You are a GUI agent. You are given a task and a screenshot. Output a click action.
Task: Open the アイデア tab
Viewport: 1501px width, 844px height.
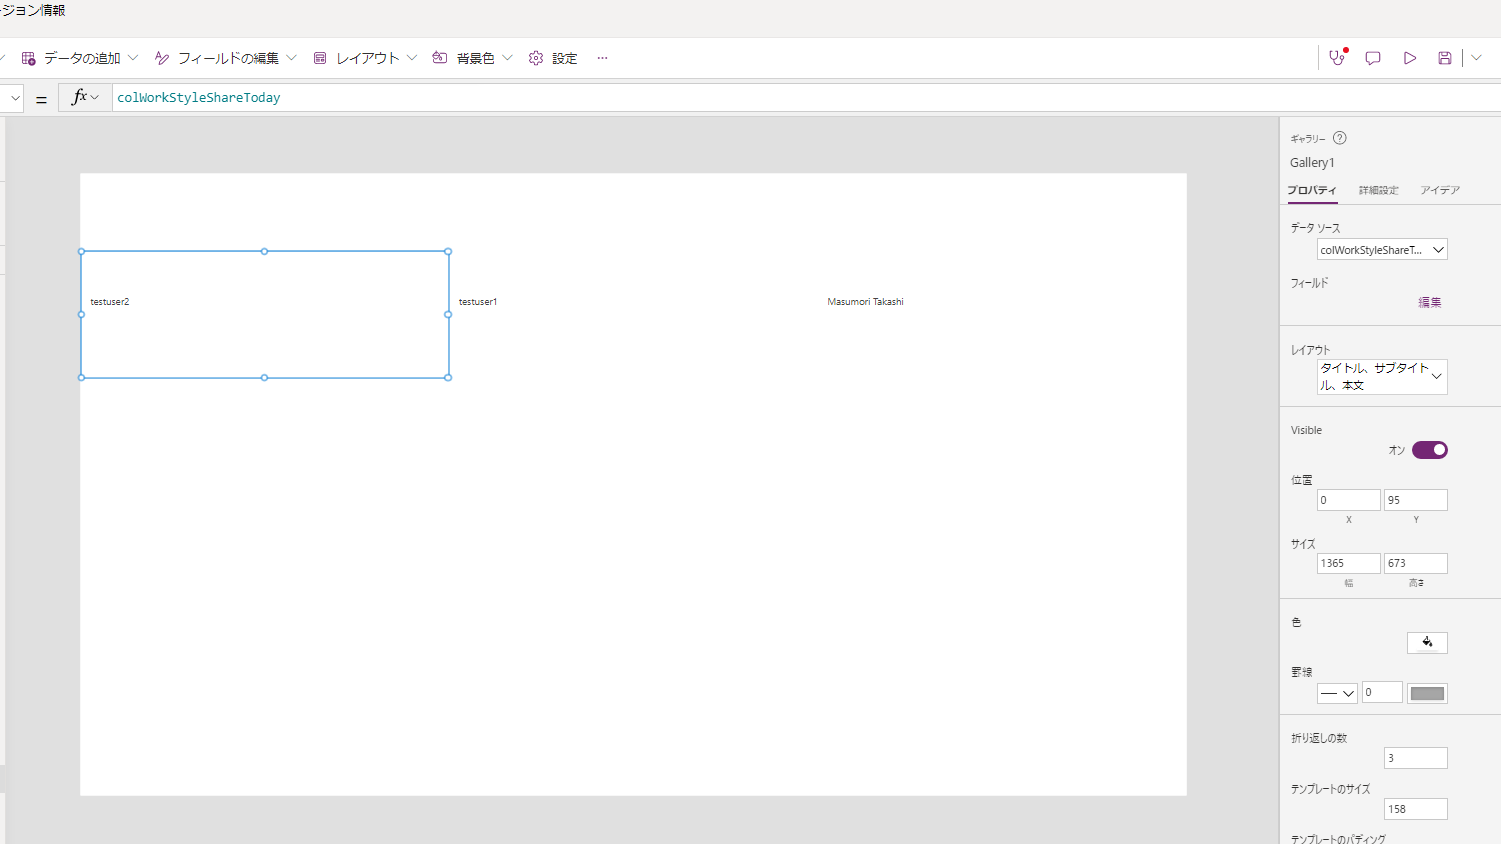(x=1440, y=190)
